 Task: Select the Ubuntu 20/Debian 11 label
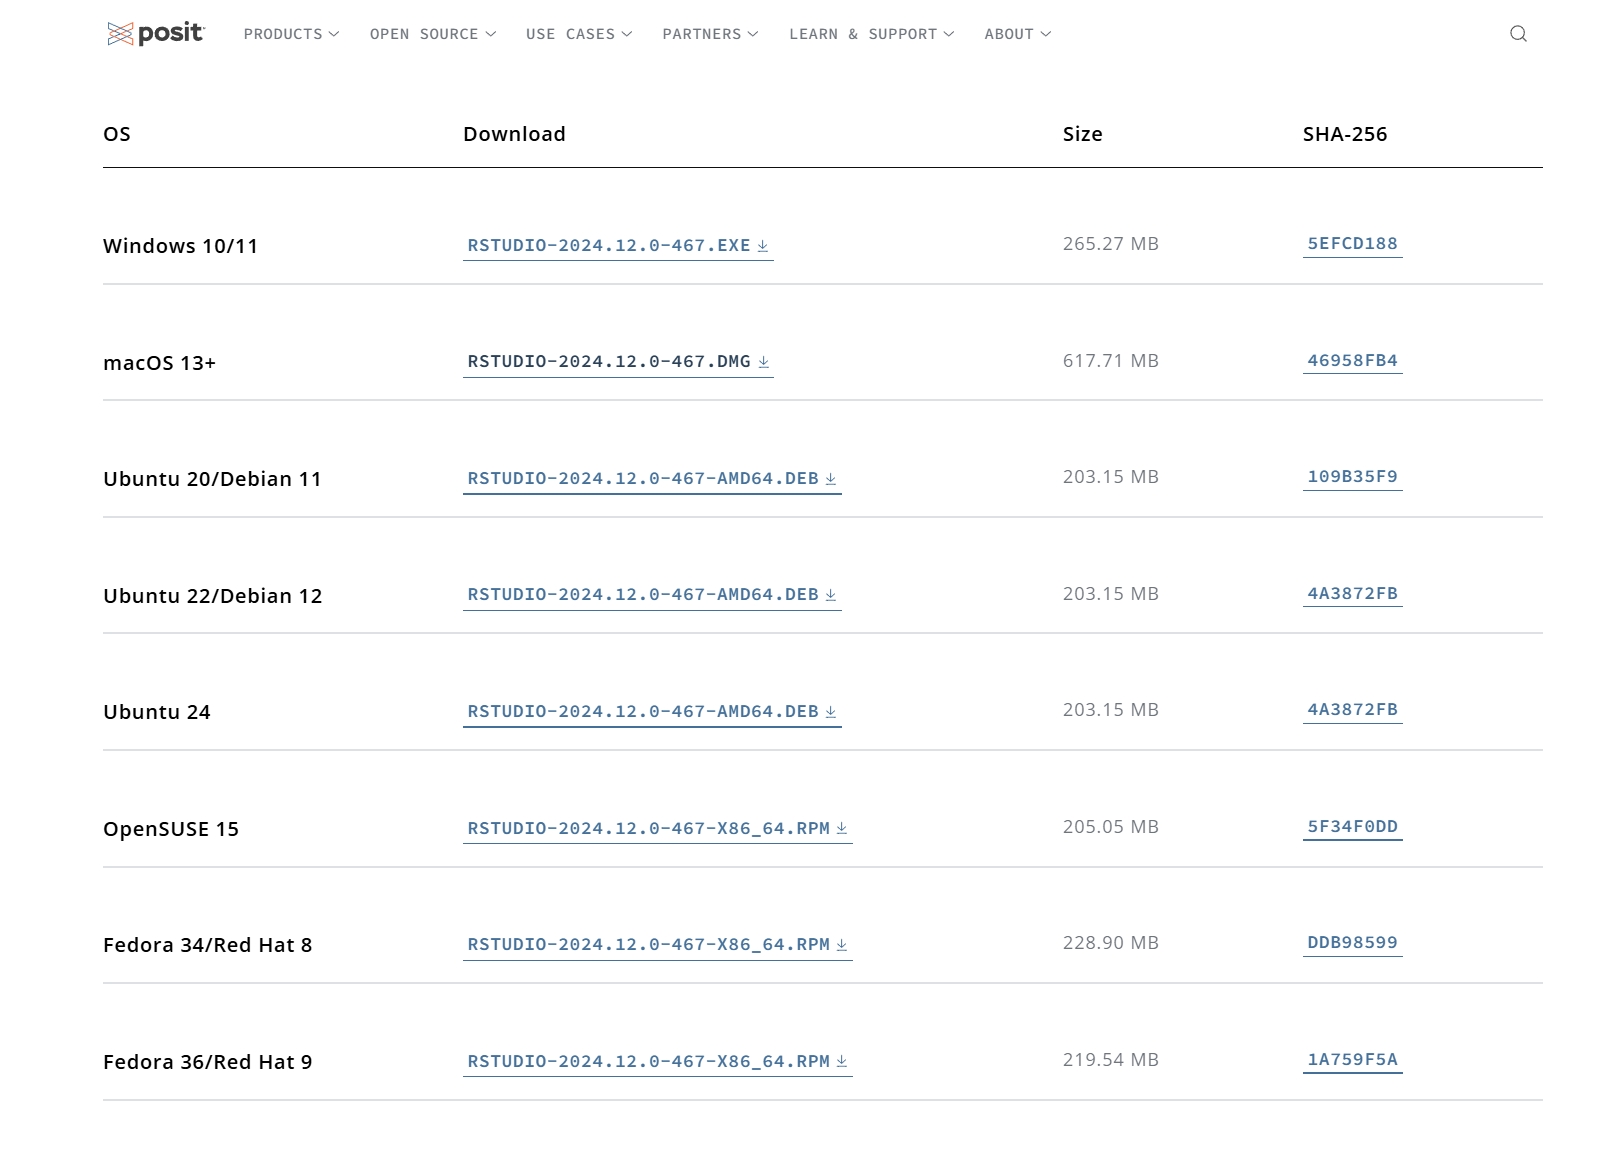coord(212,479)
